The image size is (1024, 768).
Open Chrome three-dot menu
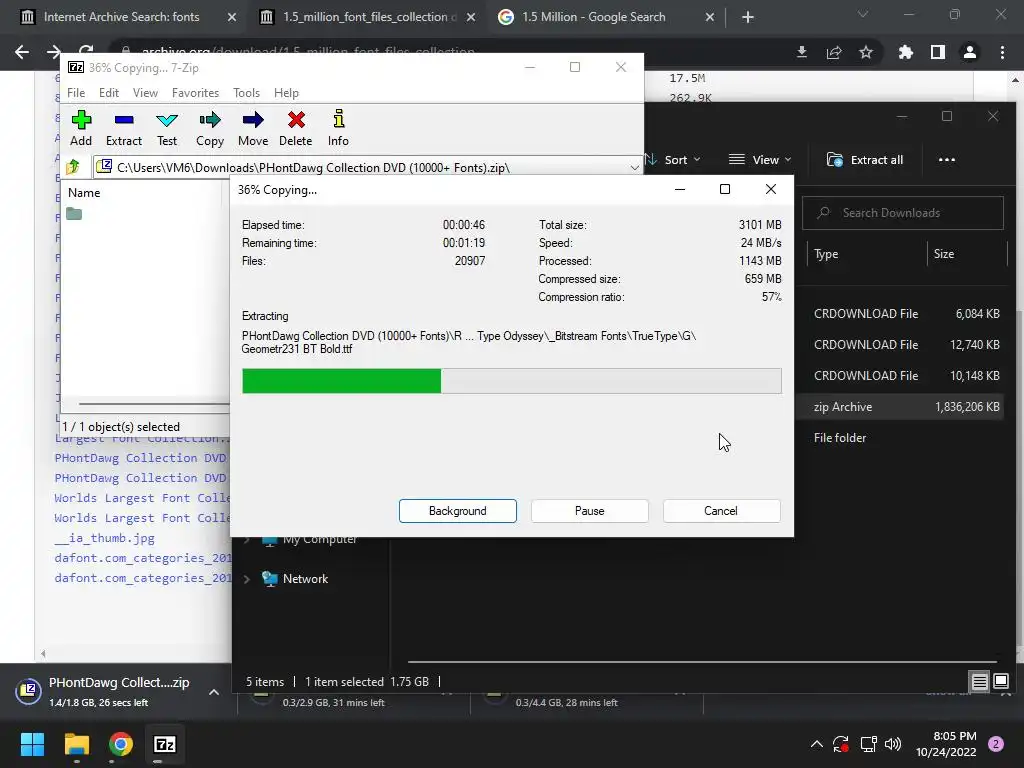click(1002, 52)
